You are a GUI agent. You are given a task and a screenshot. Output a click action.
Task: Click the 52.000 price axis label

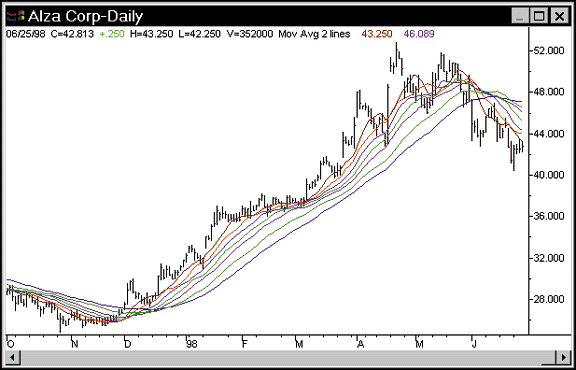(x=550, y=51)
